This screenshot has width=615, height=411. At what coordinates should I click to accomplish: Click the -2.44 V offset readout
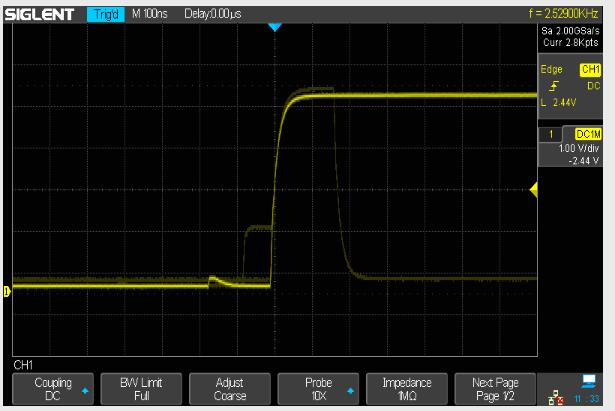(x=583, y=161)
